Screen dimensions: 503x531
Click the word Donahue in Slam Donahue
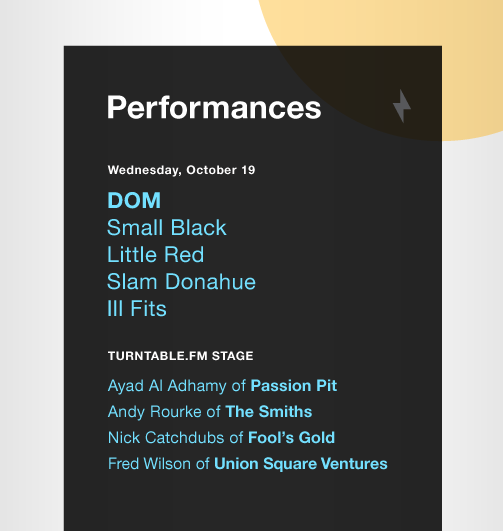211,282
